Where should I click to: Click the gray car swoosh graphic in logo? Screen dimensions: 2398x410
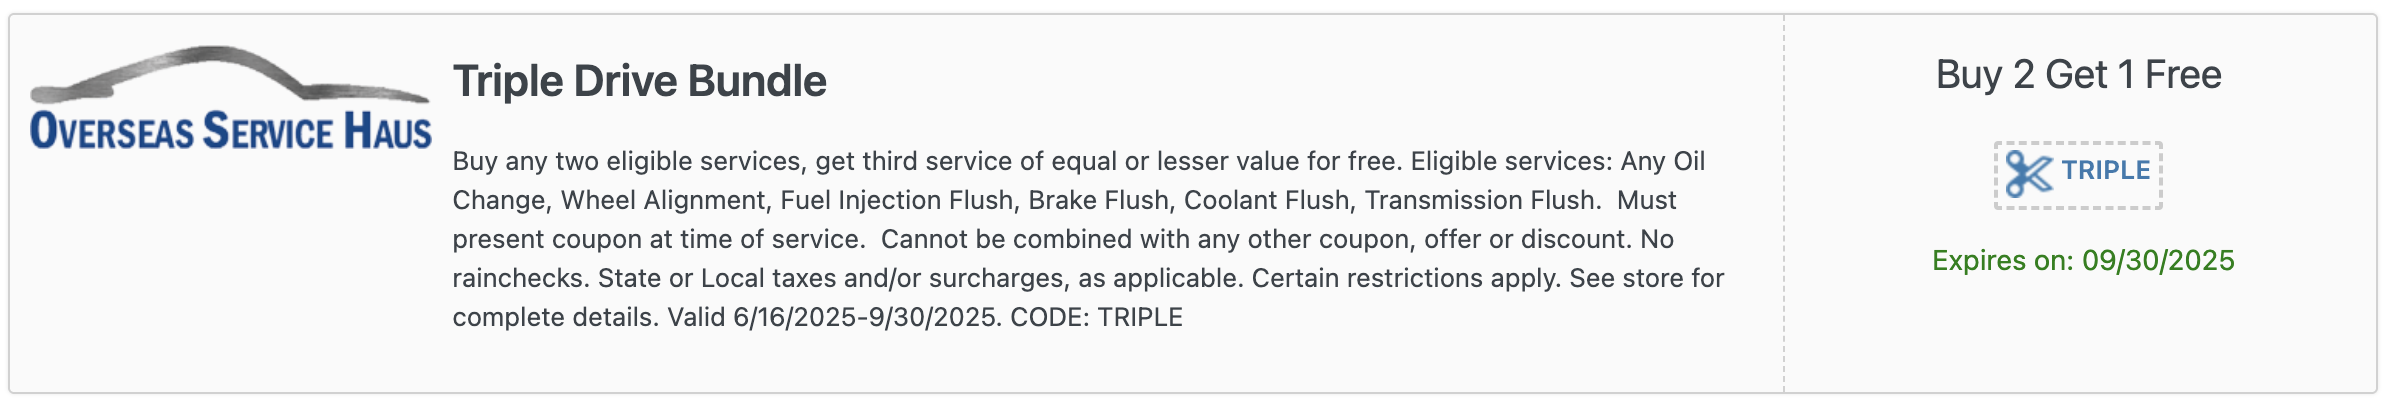pyautogui.click(x=230, y=74)
